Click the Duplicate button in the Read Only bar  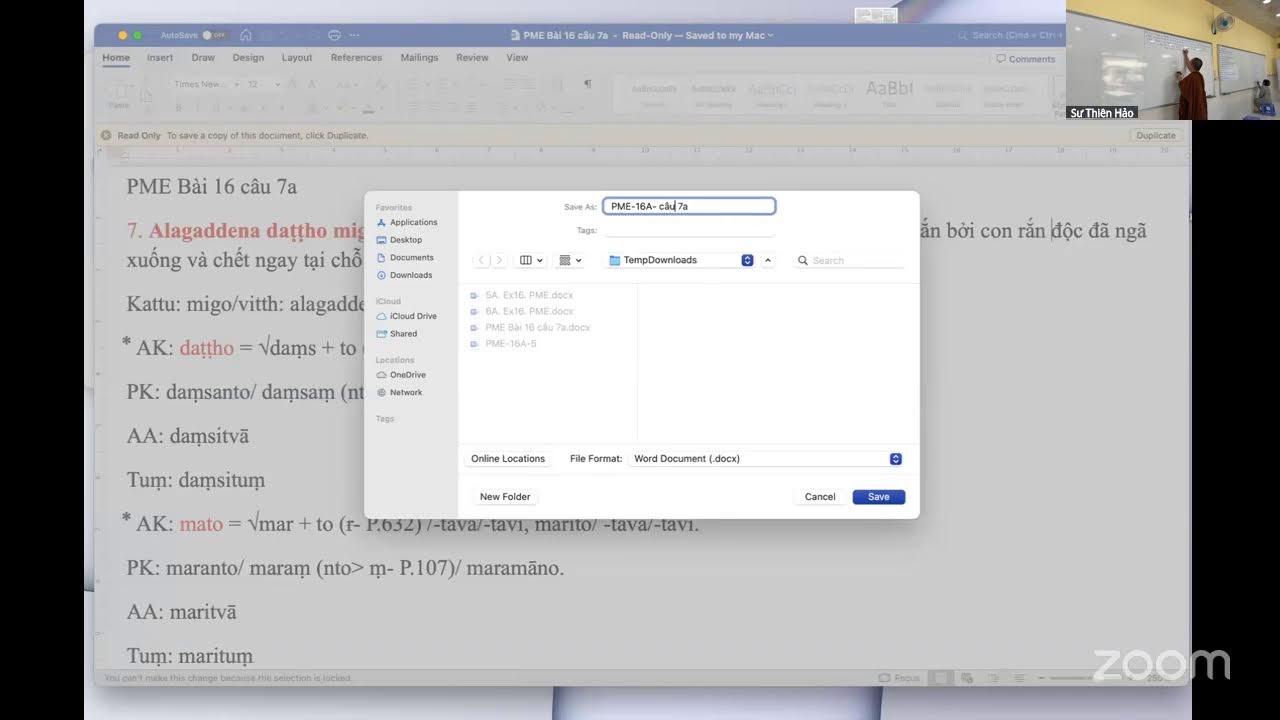pos(1155,135)
